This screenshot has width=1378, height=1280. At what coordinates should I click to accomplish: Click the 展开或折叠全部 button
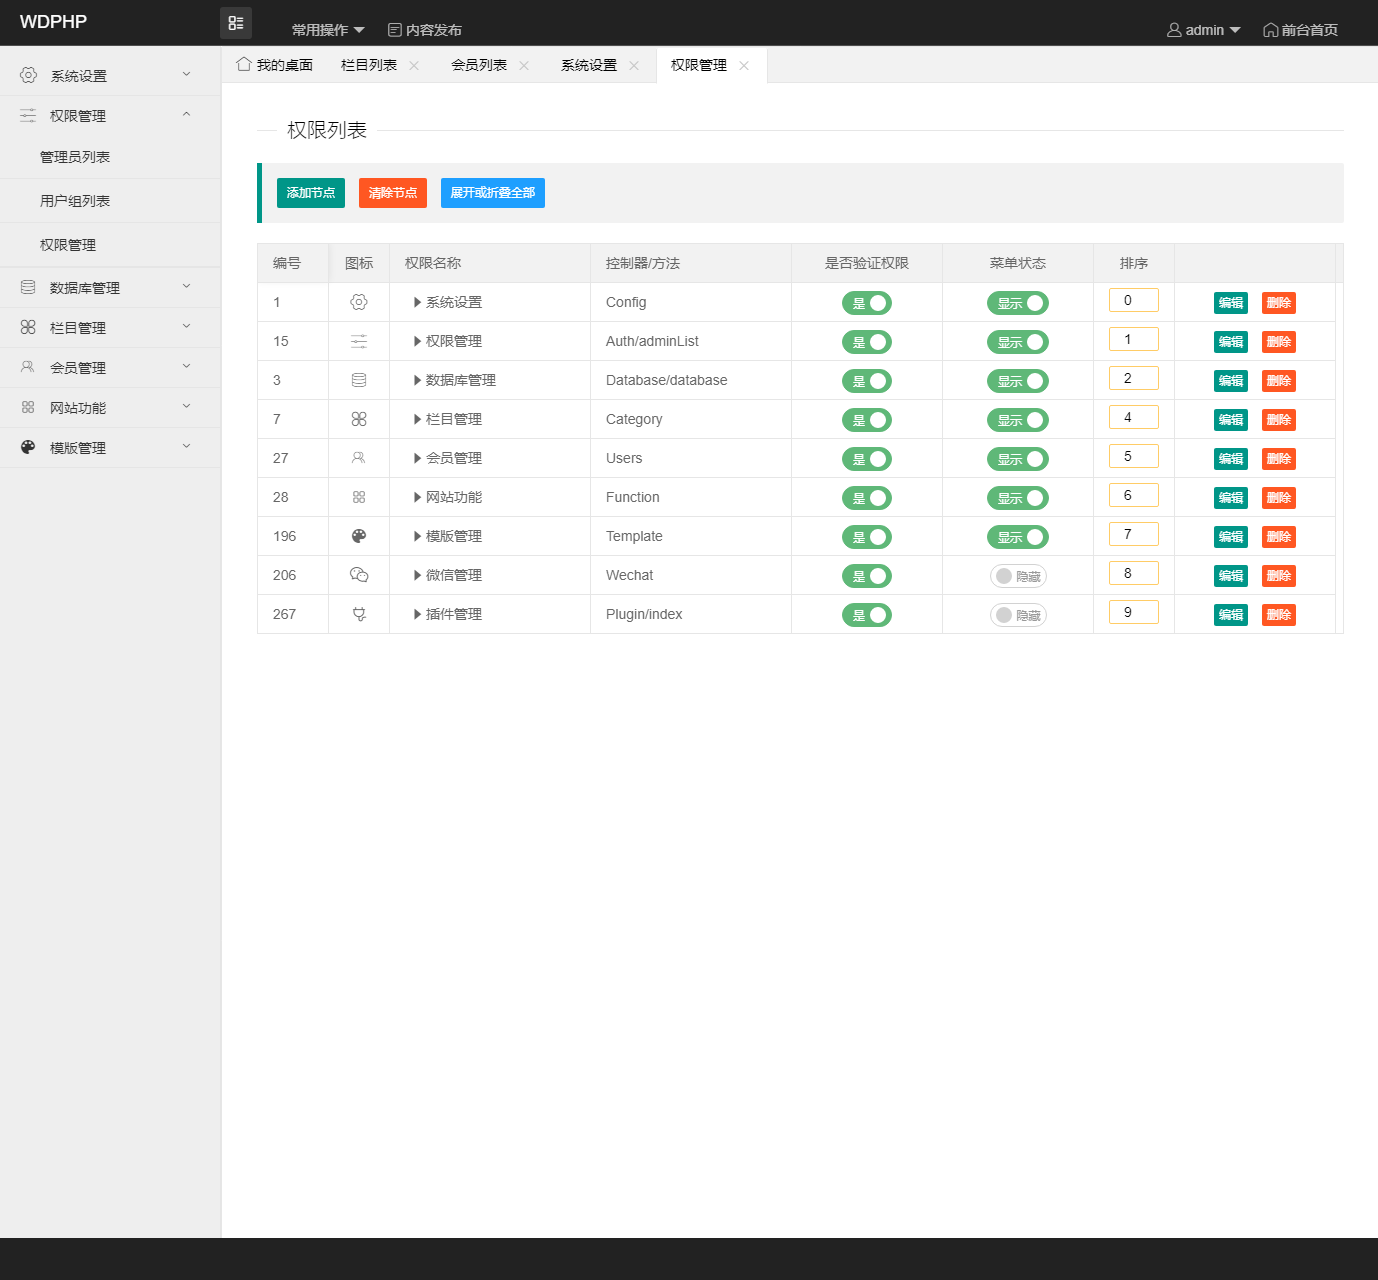[493, 193]
